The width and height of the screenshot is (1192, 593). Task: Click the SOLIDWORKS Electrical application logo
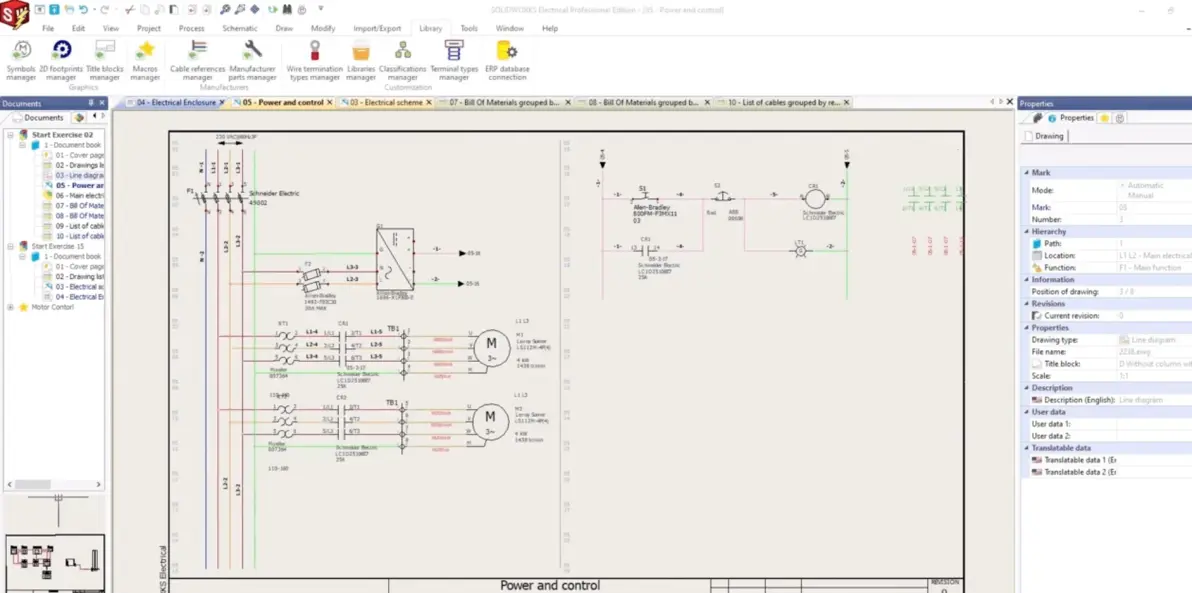point(14,14)
